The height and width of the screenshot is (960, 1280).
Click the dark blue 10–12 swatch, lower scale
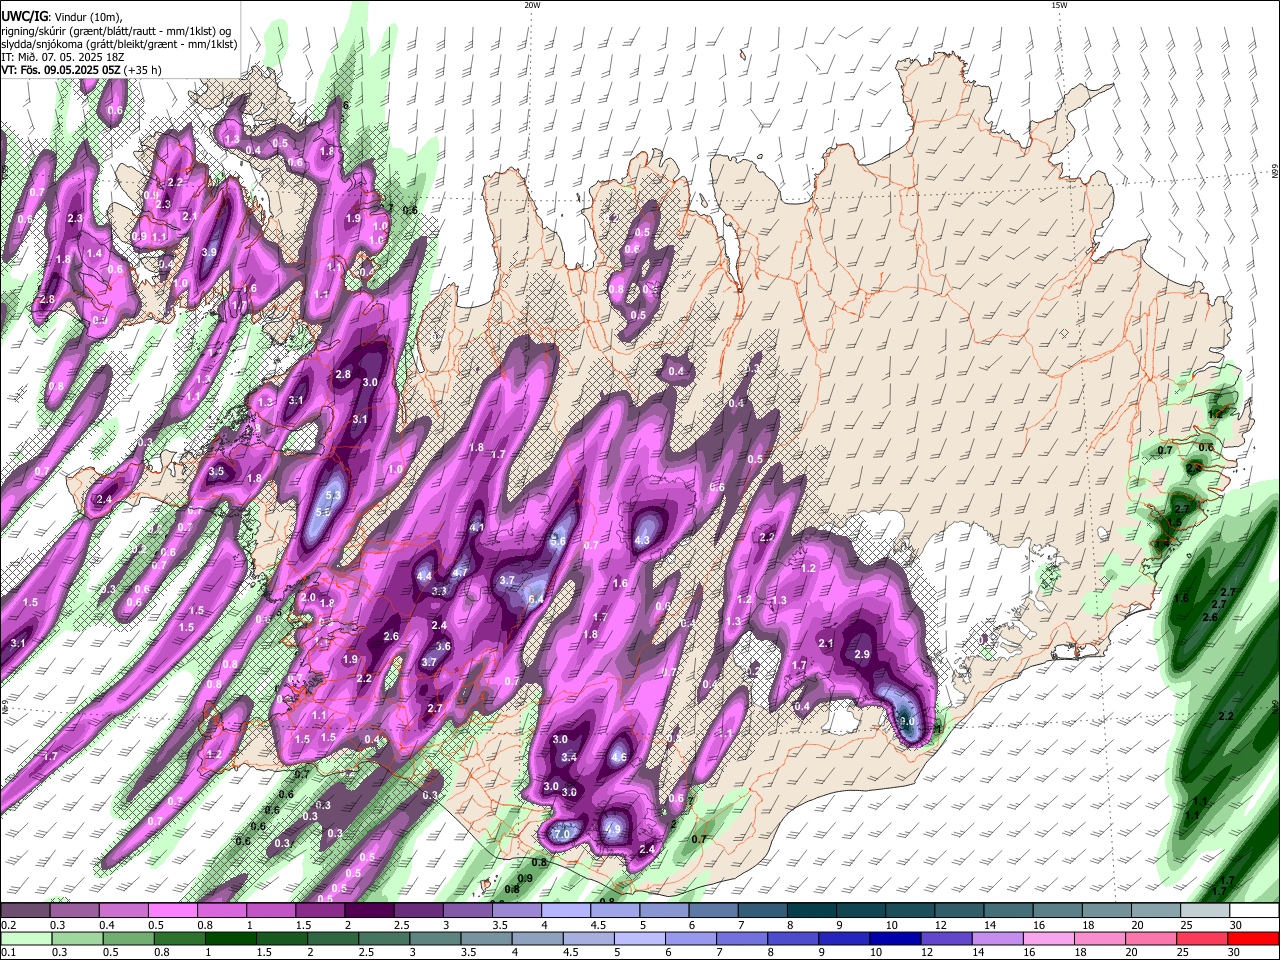[895, 938]
